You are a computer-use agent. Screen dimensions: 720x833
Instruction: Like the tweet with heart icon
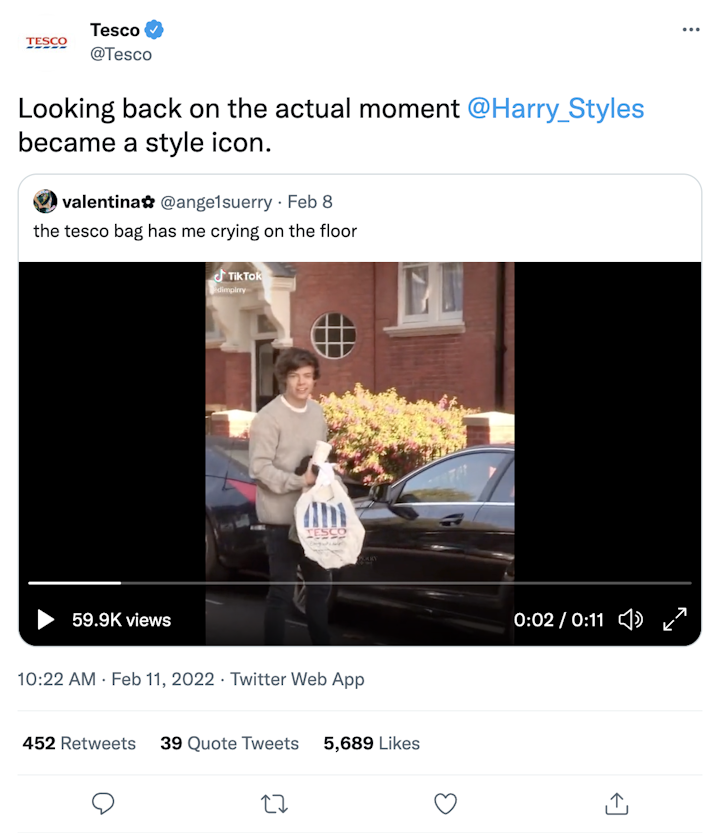point(446,803)
